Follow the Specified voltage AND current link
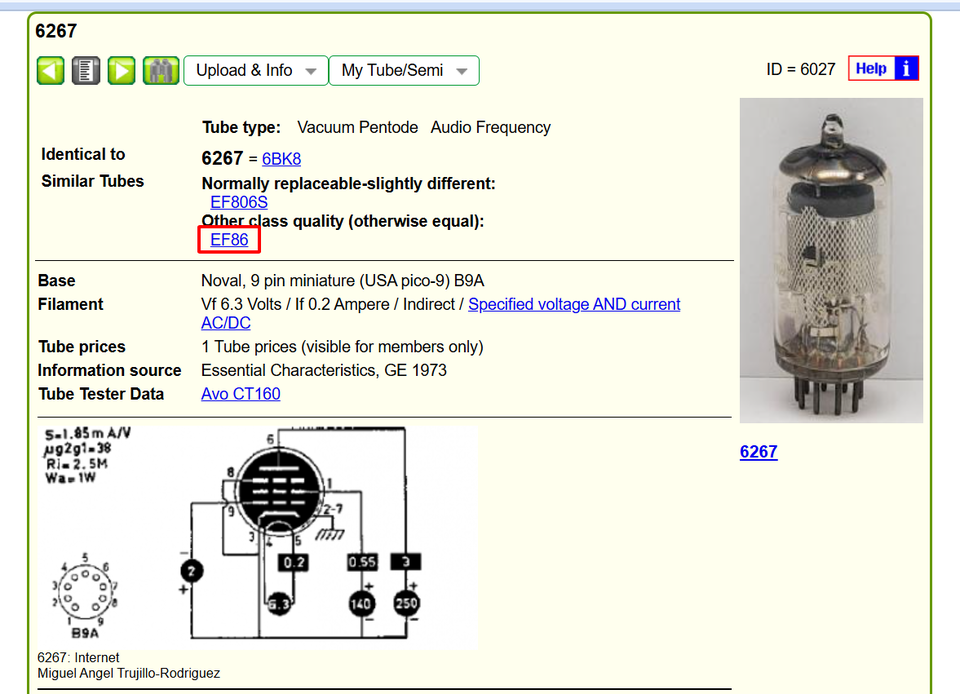 pyautogui.click(x=574, y=304)
